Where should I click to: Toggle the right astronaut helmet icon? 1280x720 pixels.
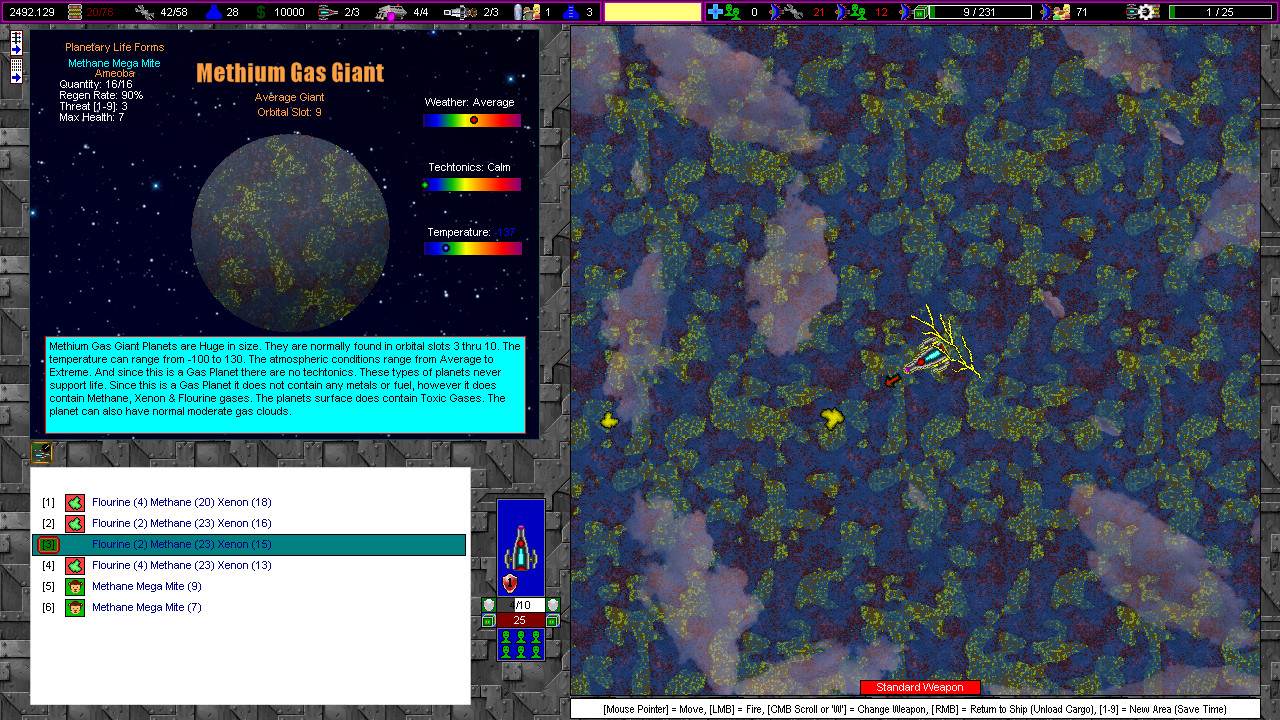pos(552,604)
